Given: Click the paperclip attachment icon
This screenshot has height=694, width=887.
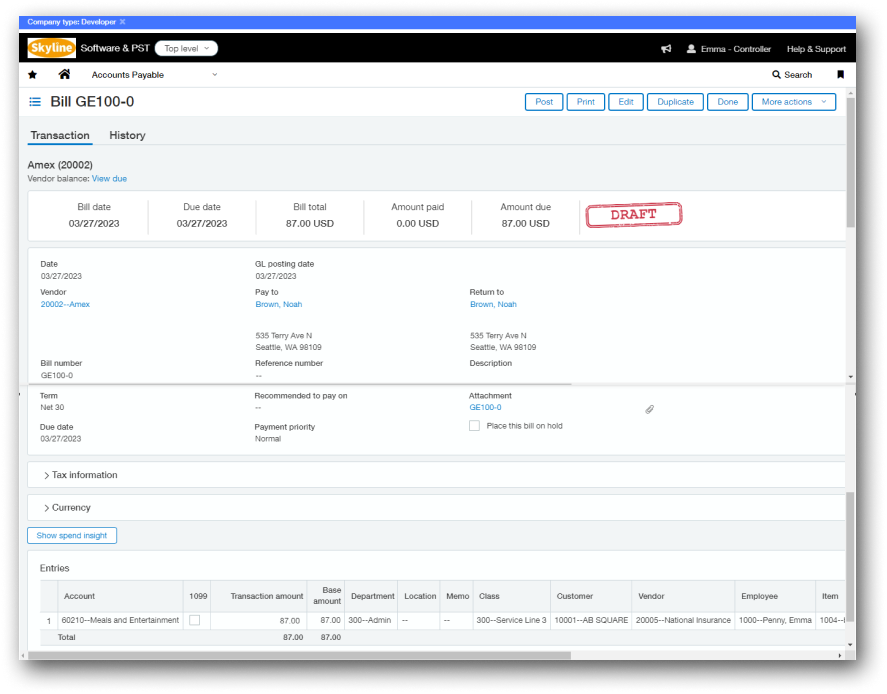Looking at the screenshot, I should point(649,409).
